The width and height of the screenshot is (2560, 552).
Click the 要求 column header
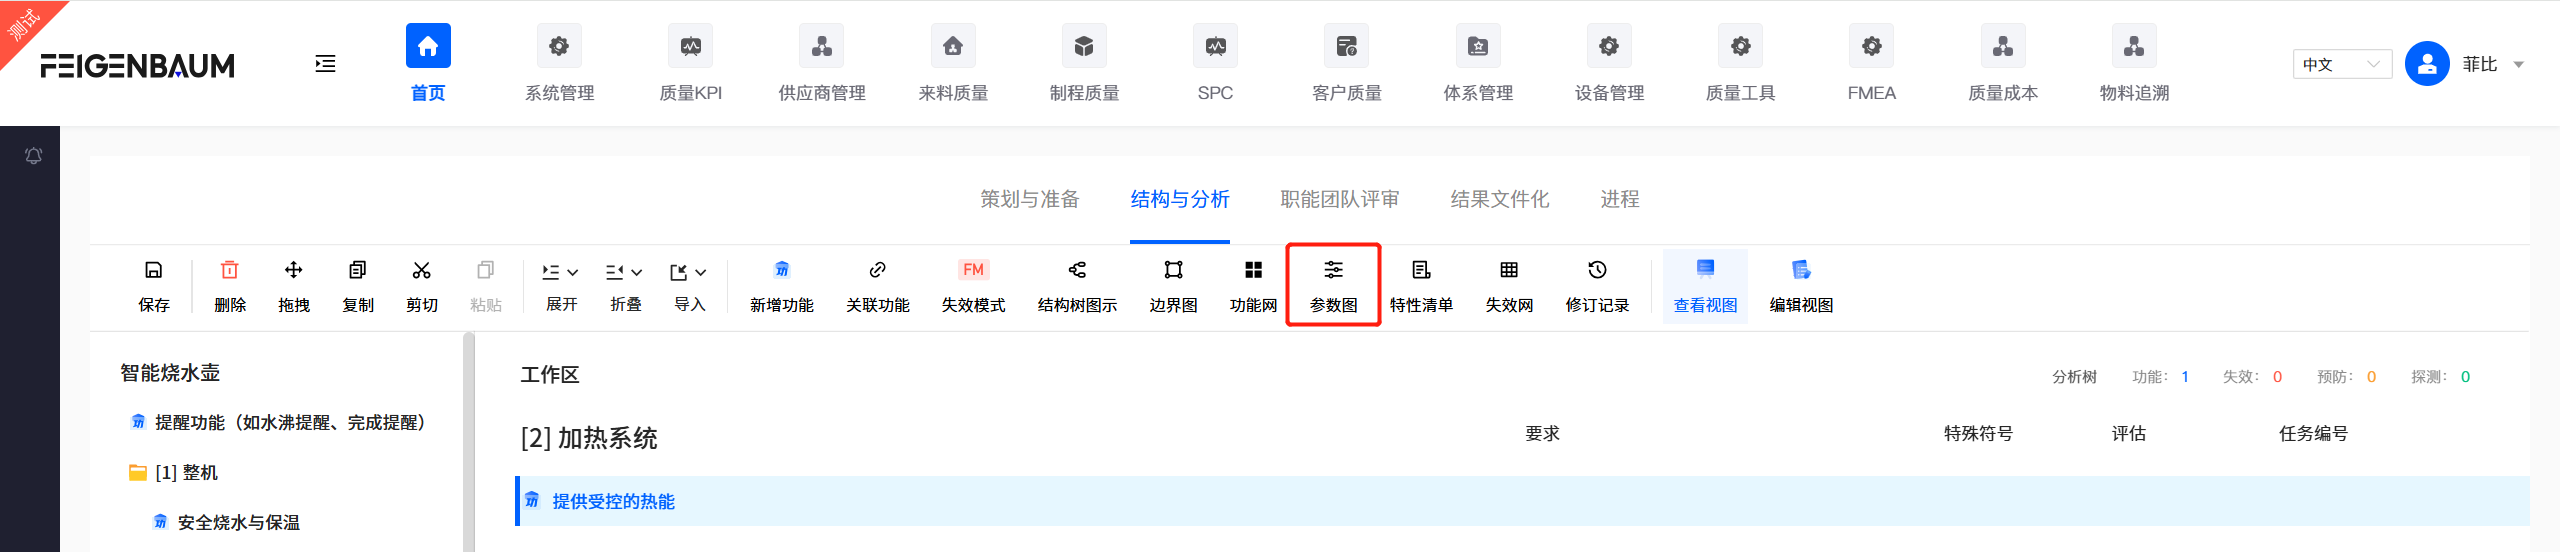[x=1542, y=434]
